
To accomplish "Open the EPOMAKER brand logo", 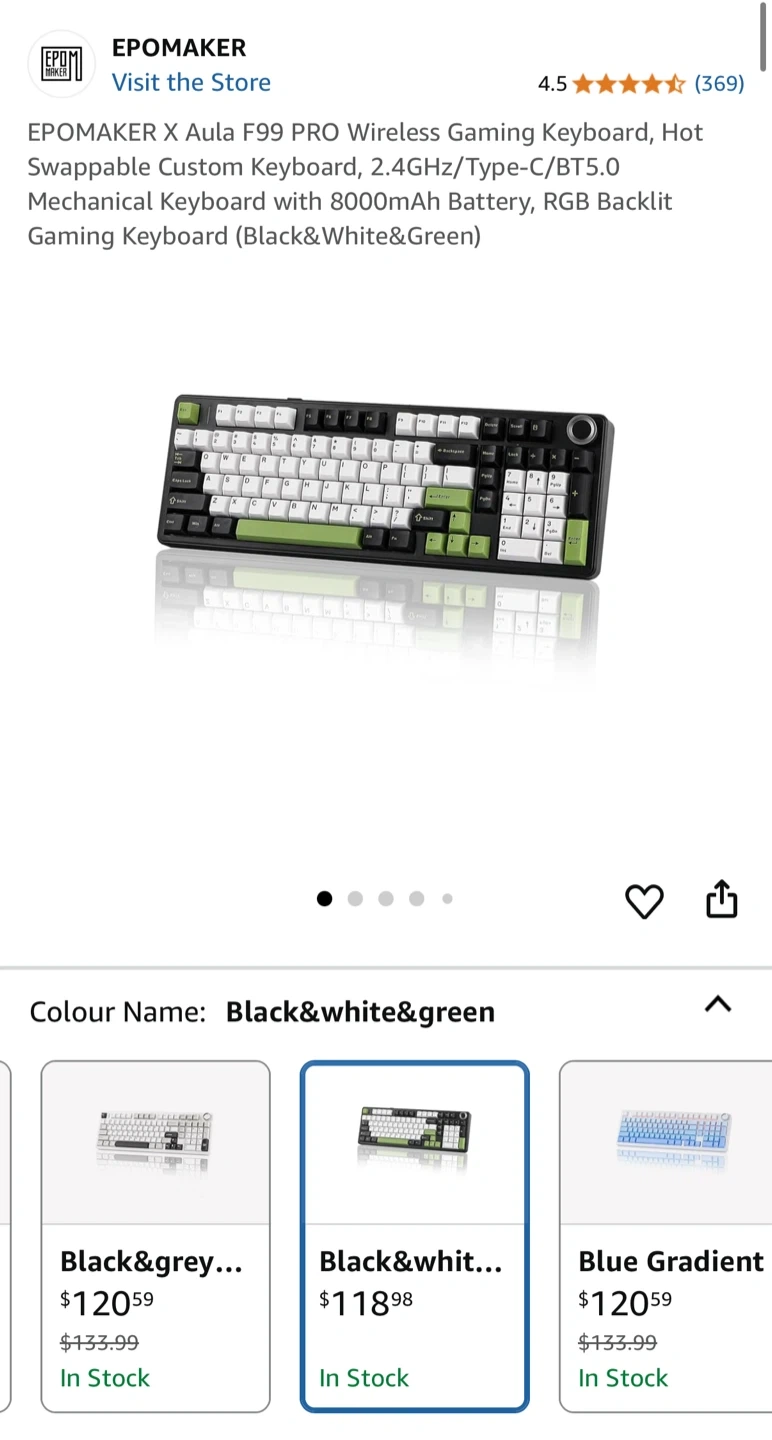I will 61,63.
